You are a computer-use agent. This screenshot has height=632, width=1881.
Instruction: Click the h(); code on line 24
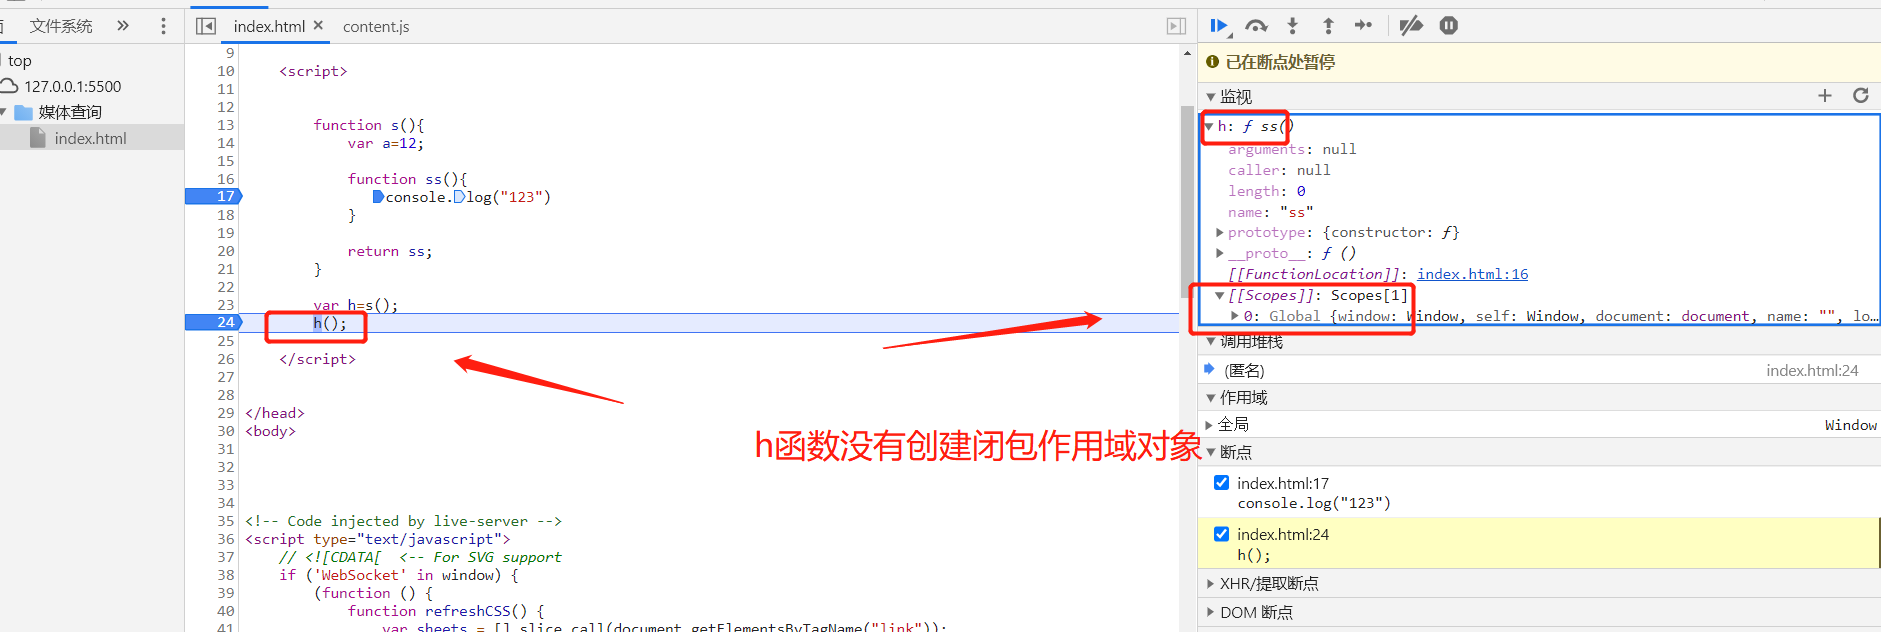330,323
